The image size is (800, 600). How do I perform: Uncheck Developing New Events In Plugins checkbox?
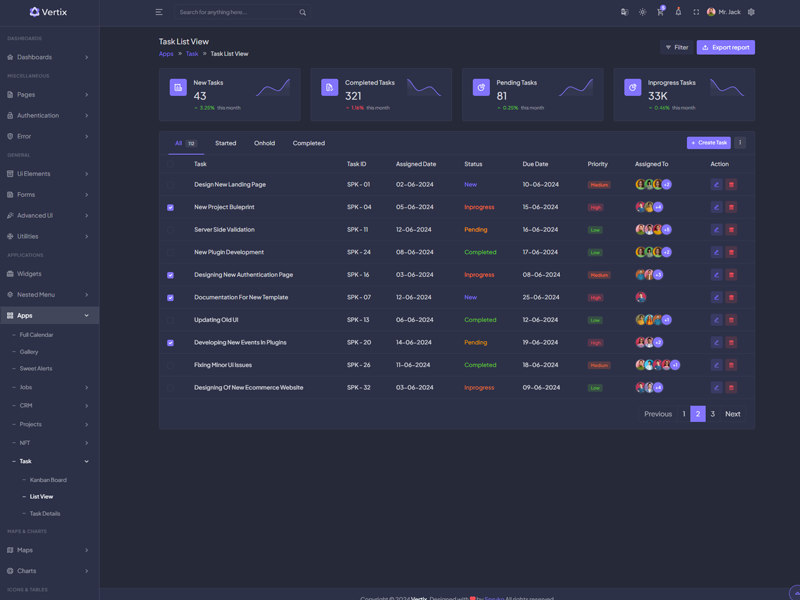[x=170, y=343]
